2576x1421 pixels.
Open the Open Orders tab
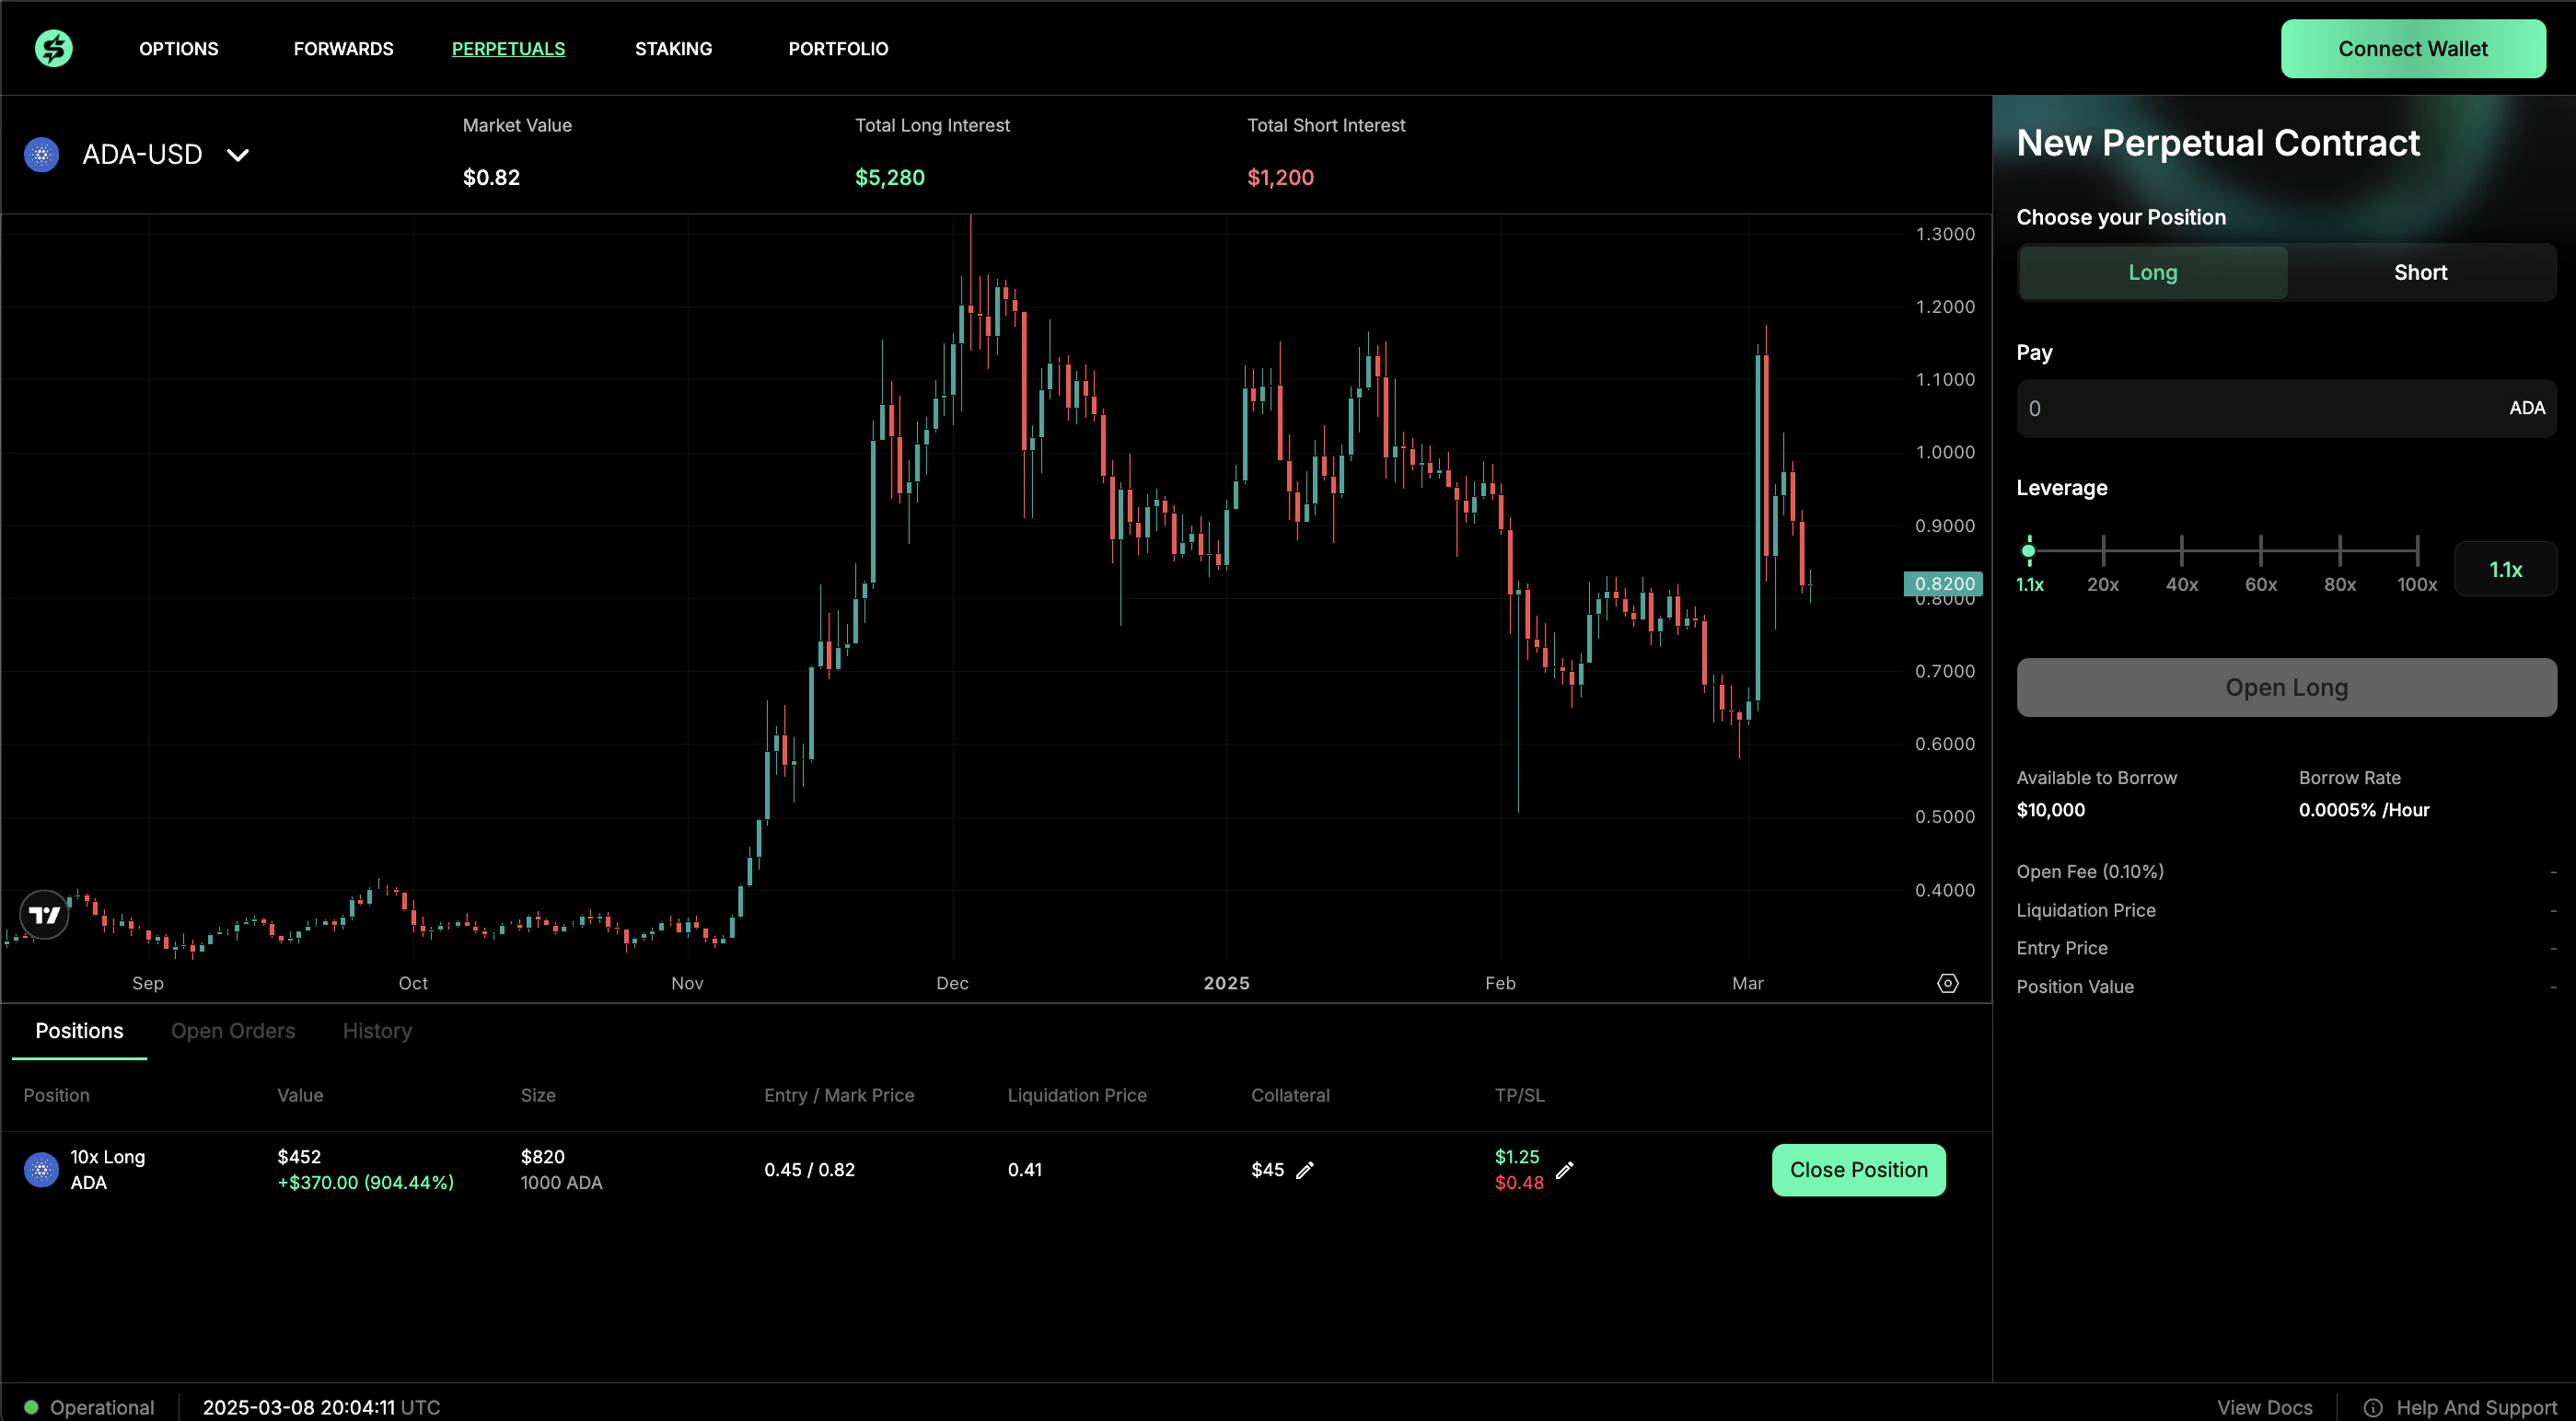point(233,1031)
